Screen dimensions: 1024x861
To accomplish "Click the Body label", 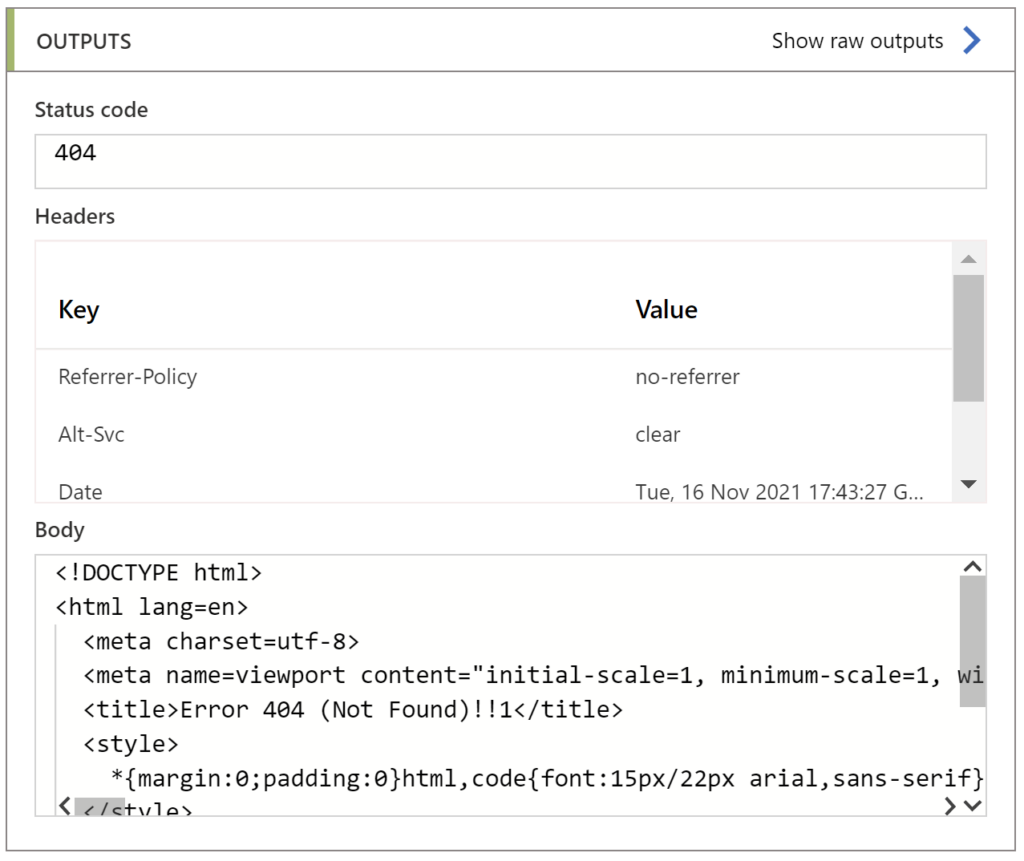I will [x=59, y=530].
